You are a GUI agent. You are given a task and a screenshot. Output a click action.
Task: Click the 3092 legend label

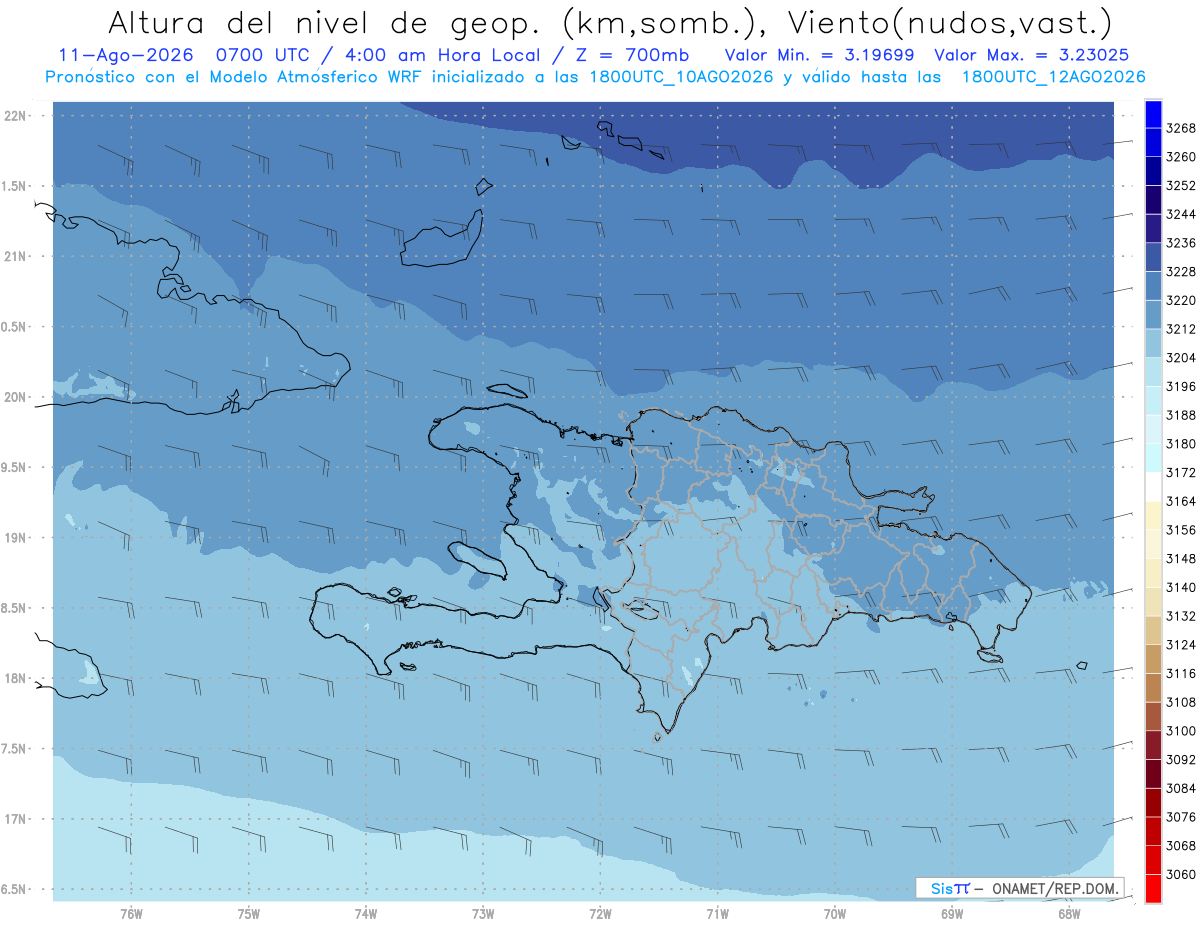click(x=1180, y=759)
